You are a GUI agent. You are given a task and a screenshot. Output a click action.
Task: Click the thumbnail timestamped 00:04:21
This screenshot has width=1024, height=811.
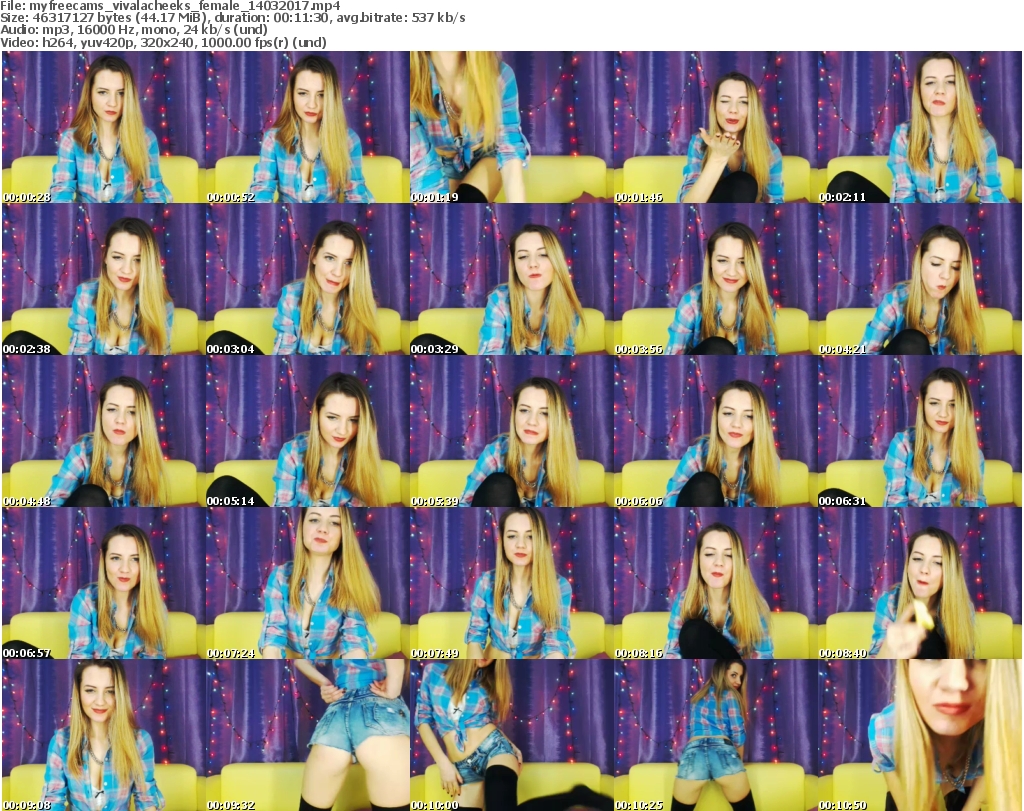920,279
